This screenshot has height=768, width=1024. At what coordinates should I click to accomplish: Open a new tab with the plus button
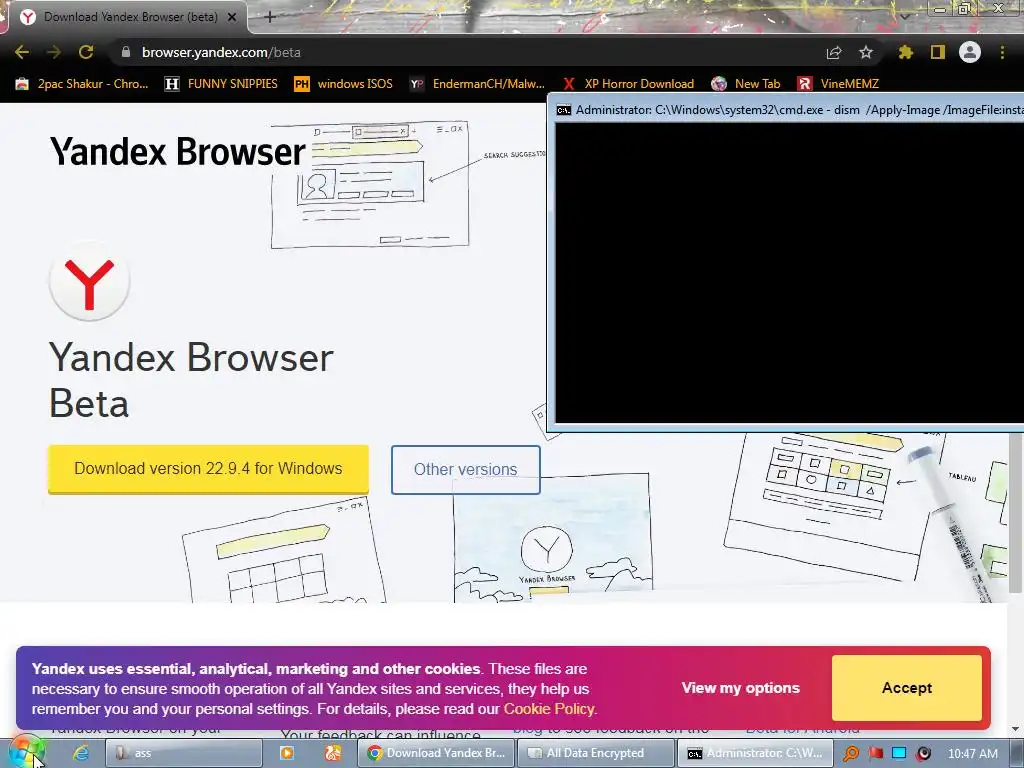tap(270, 17)
